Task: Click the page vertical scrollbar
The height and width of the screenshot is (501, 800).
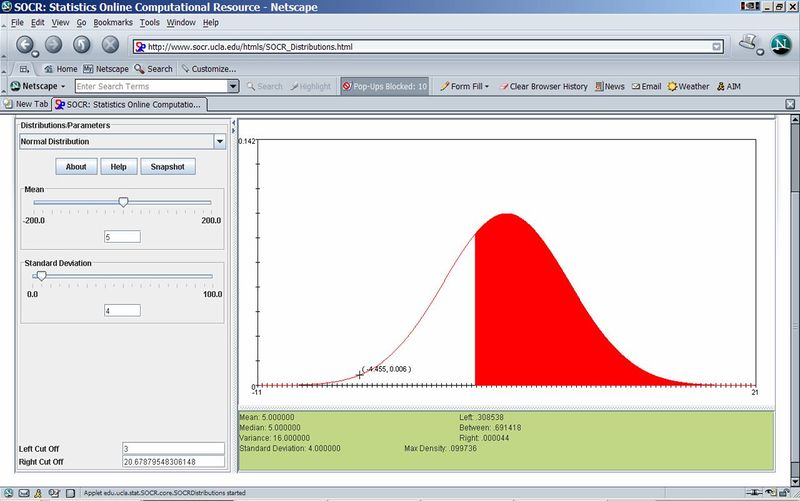Action: [x=794, y=301]
